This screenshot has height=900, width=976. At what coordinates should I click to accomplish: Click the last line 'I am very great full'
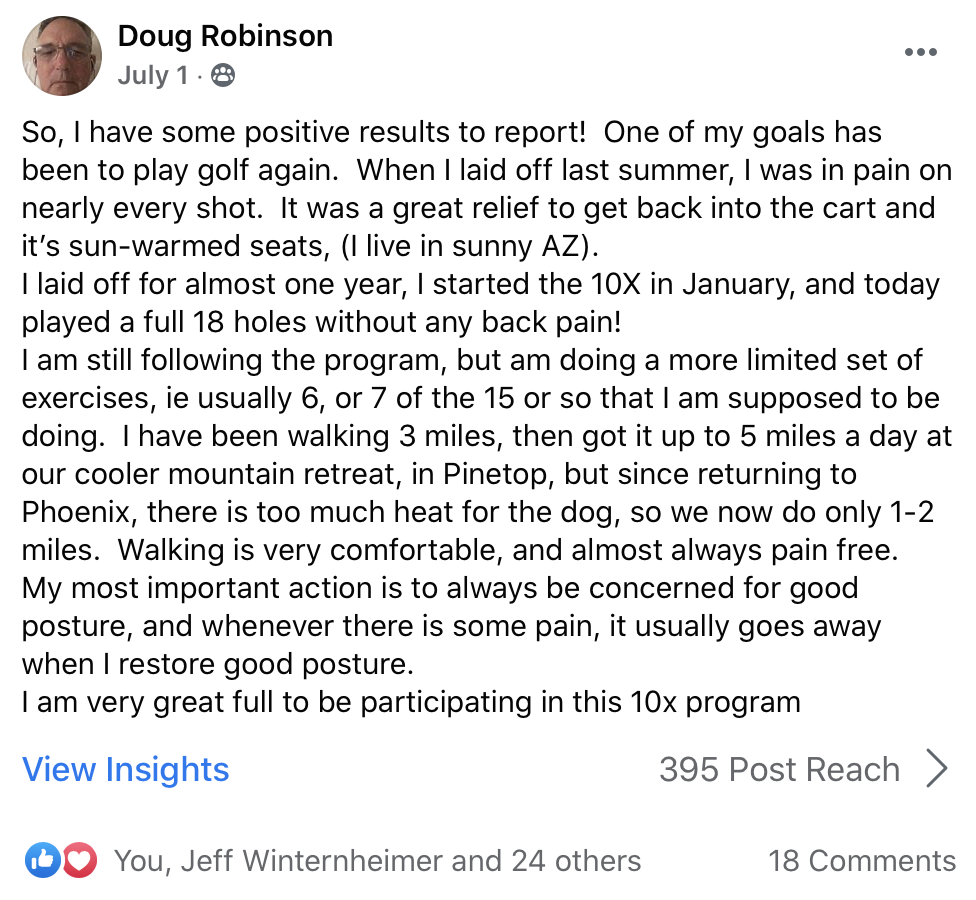click(x=411, y=703)
